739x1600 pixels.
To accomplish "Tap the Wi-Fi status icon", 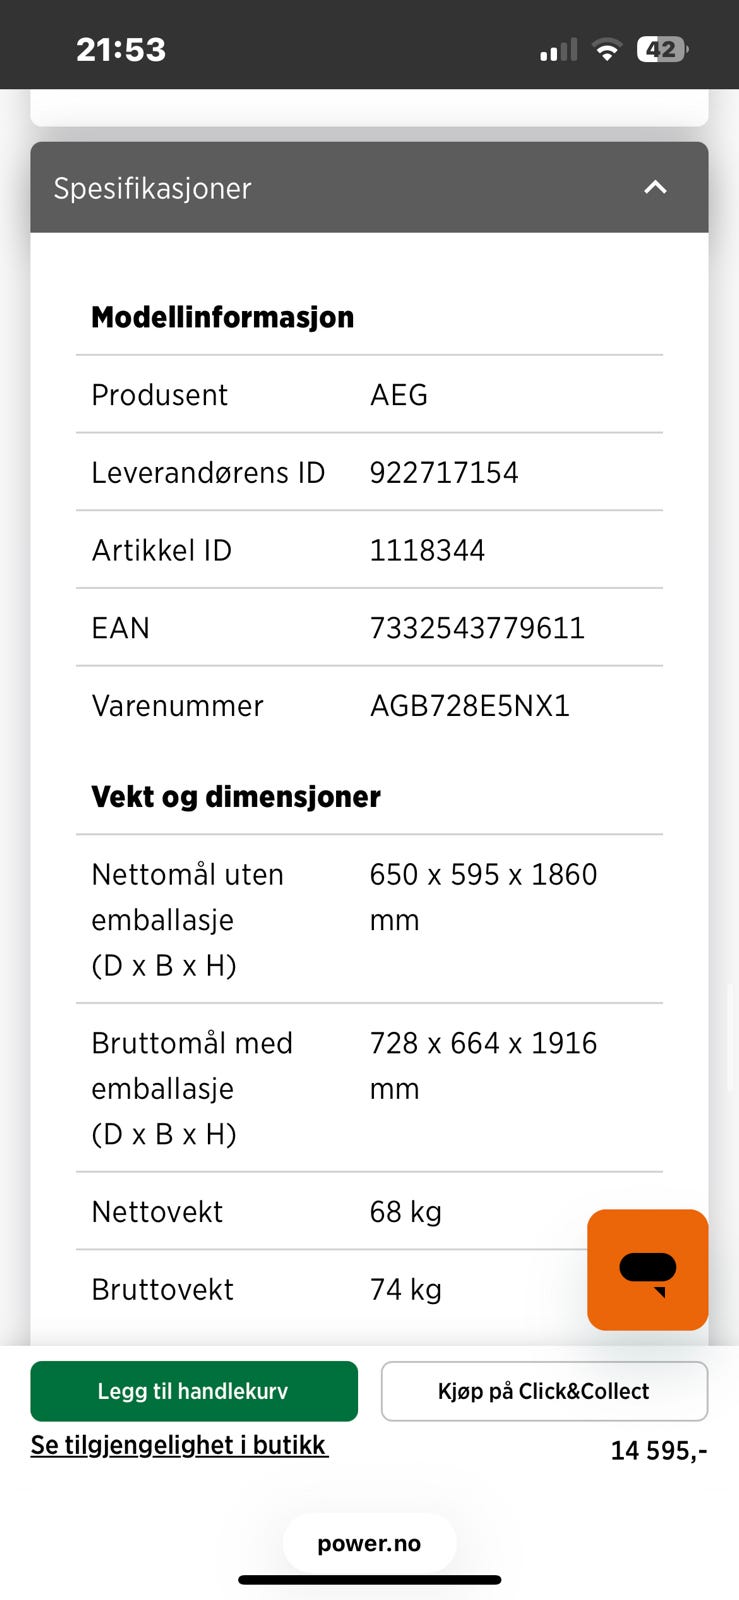I will point(606,49).
